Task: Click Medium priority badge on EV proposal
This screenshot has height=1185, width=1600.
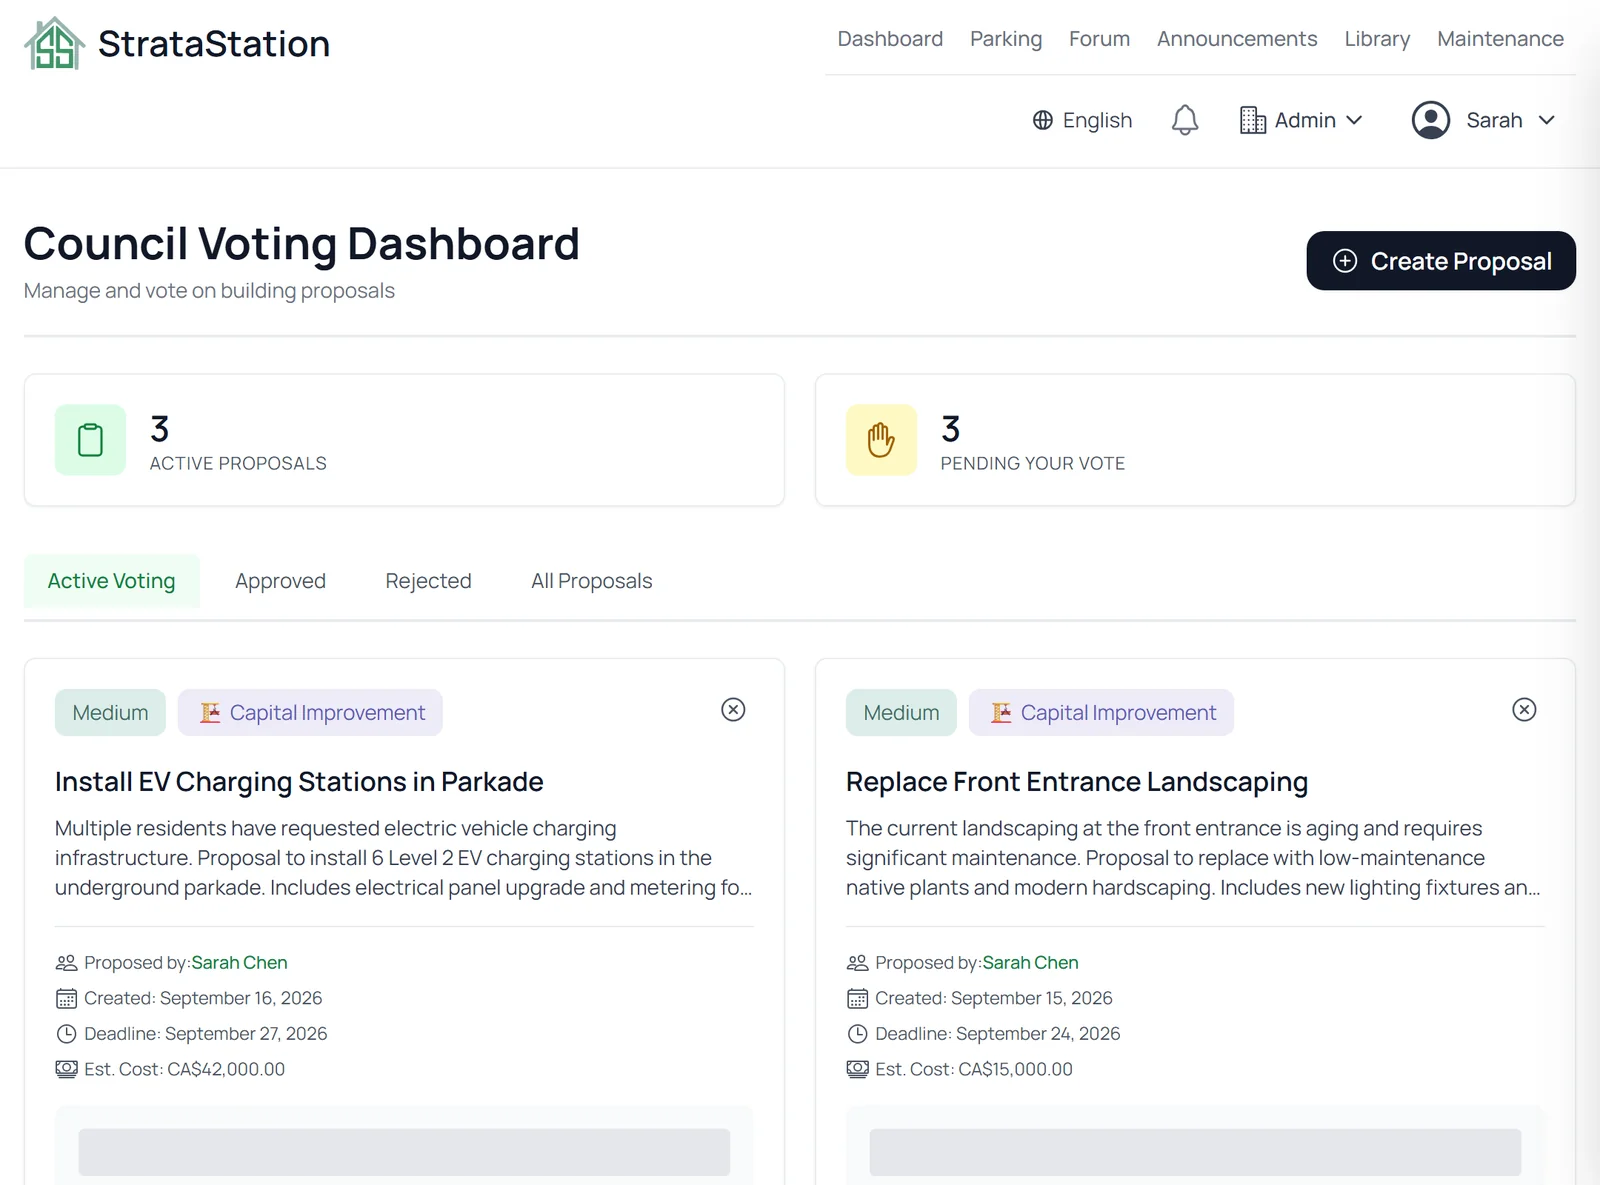Action: click(x=110, y=713)
